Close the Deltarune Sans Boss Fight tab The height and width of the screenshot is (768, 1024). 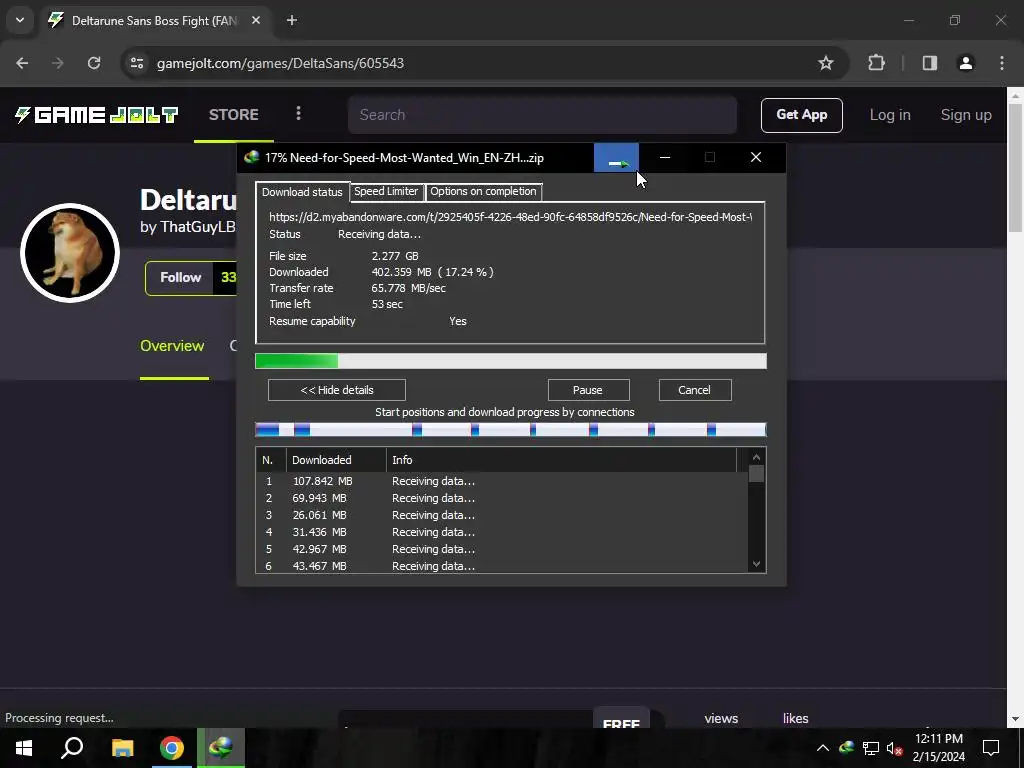pyautogui.click(x=256, y=20)
